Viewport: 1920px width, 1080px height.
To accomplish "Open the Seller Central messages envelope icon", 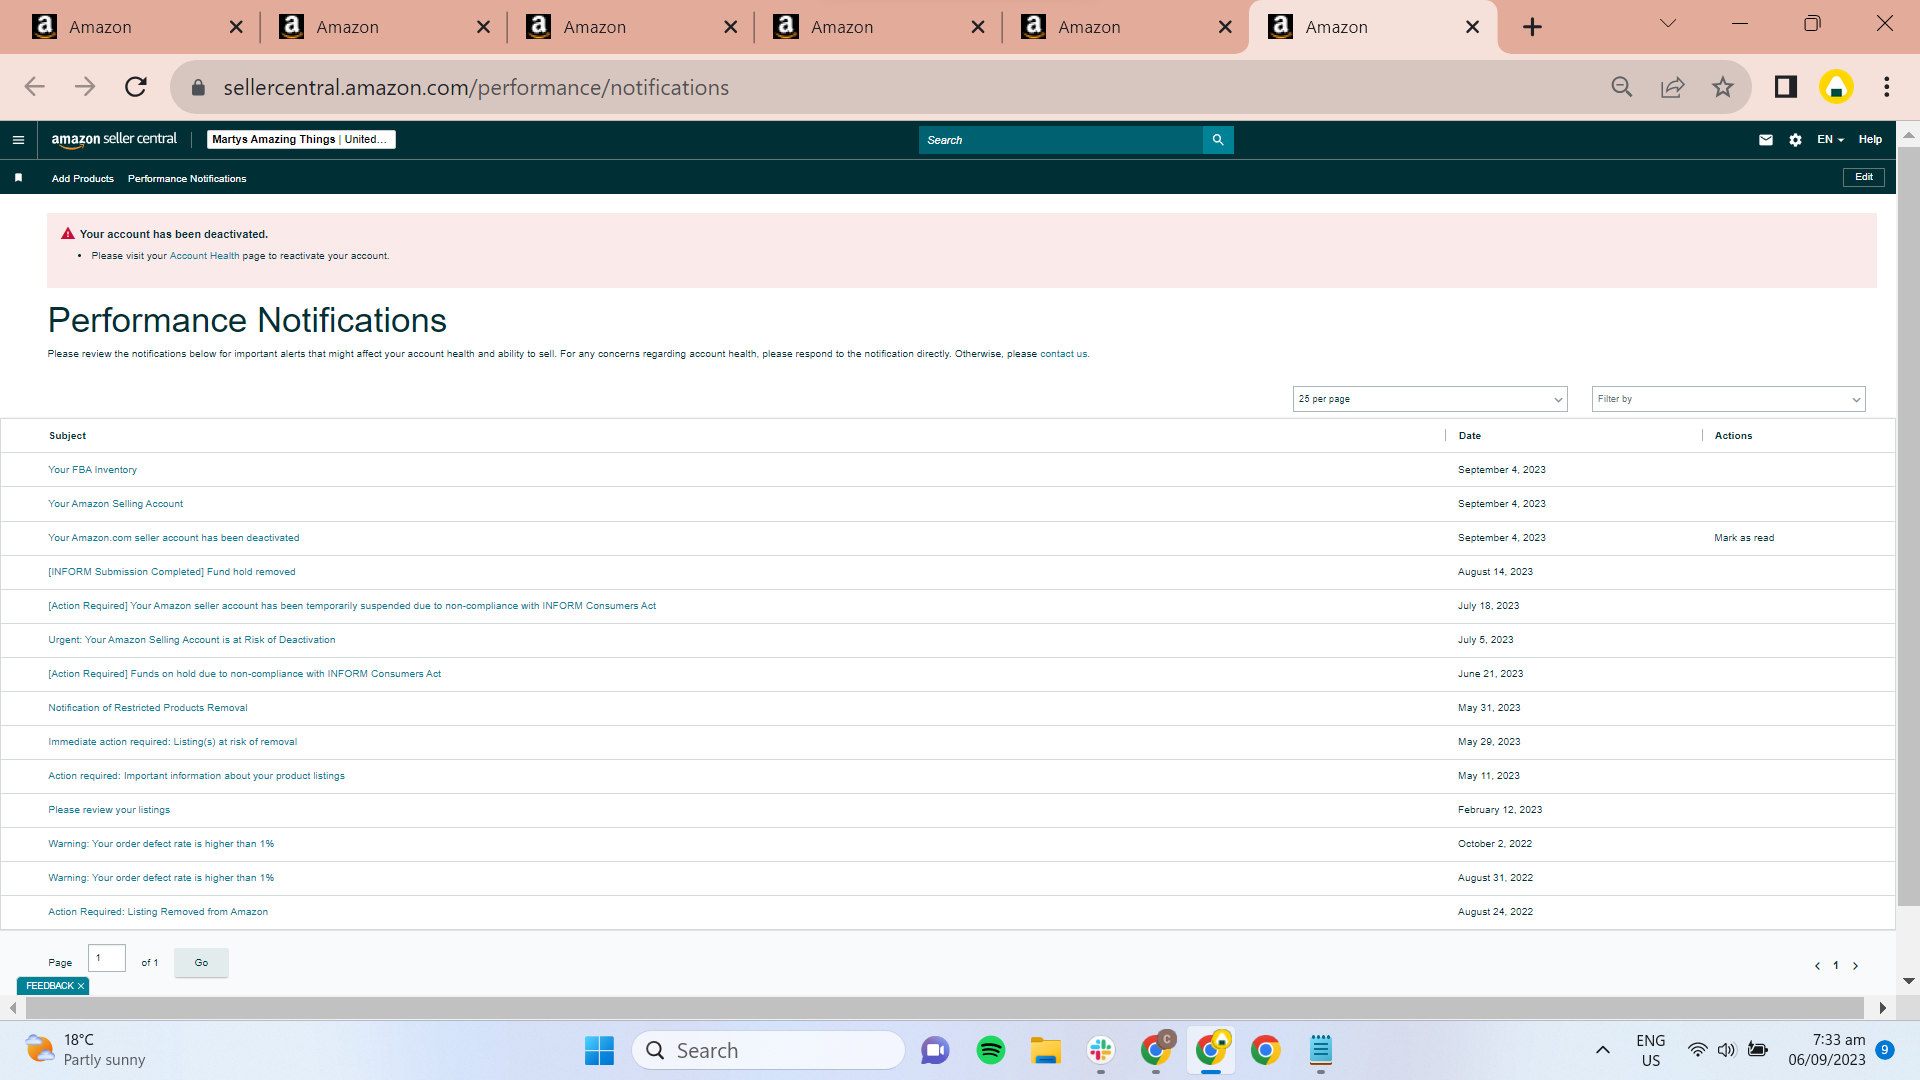I will tap(1766, 140).
